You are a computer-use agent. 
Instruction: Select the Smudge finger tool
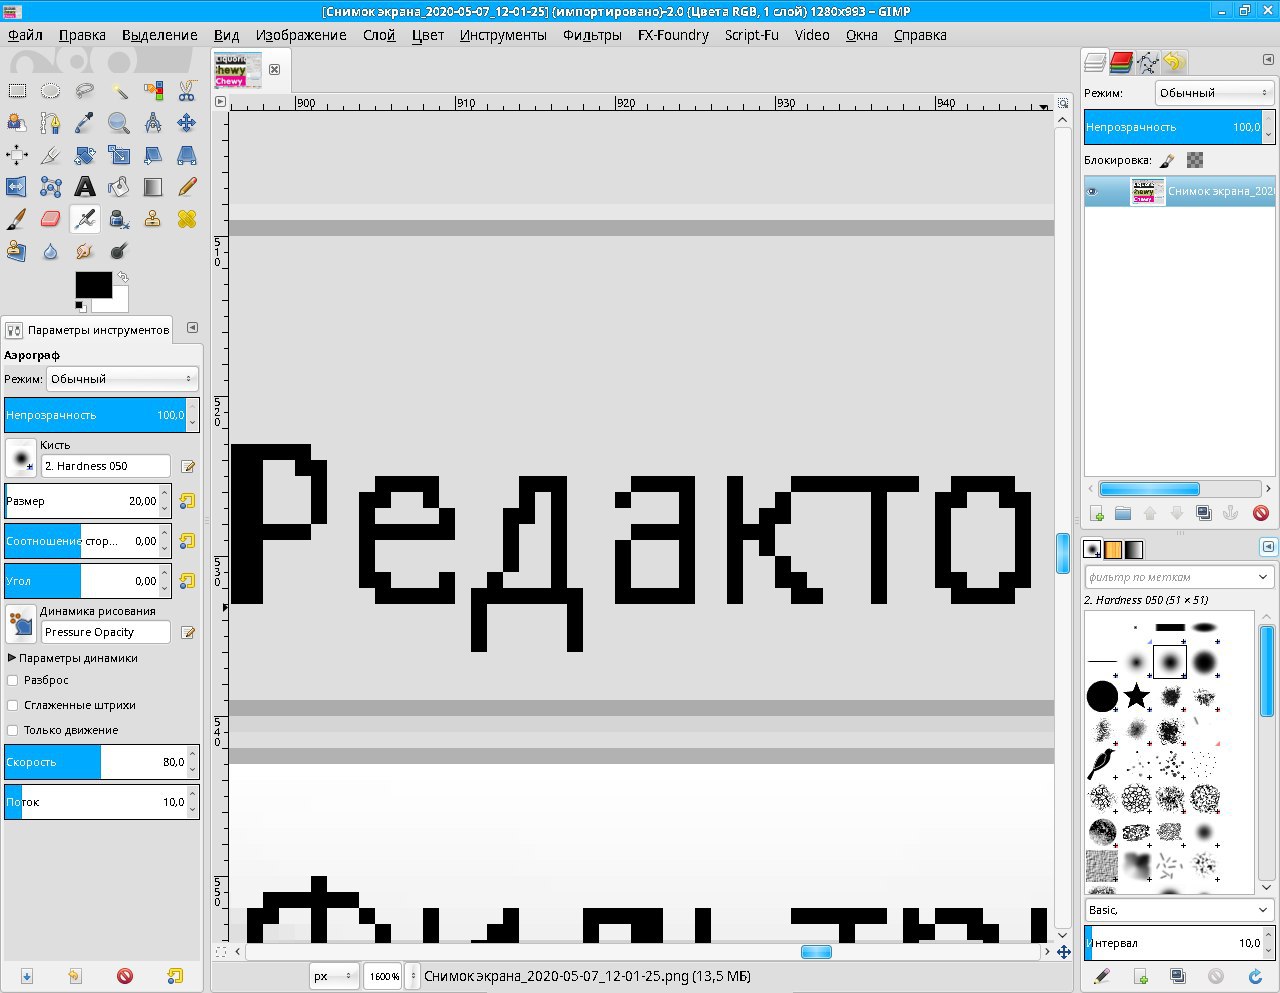[85, 251]
